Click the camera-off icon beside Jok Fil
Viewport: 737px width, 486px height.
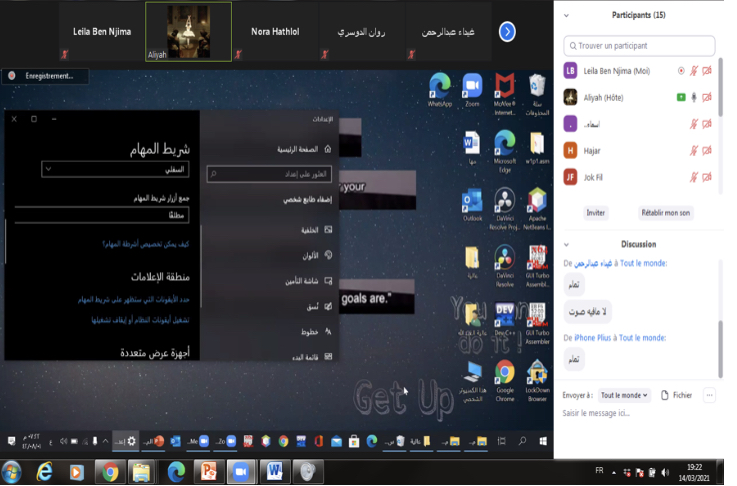click(x=707, y=177)
